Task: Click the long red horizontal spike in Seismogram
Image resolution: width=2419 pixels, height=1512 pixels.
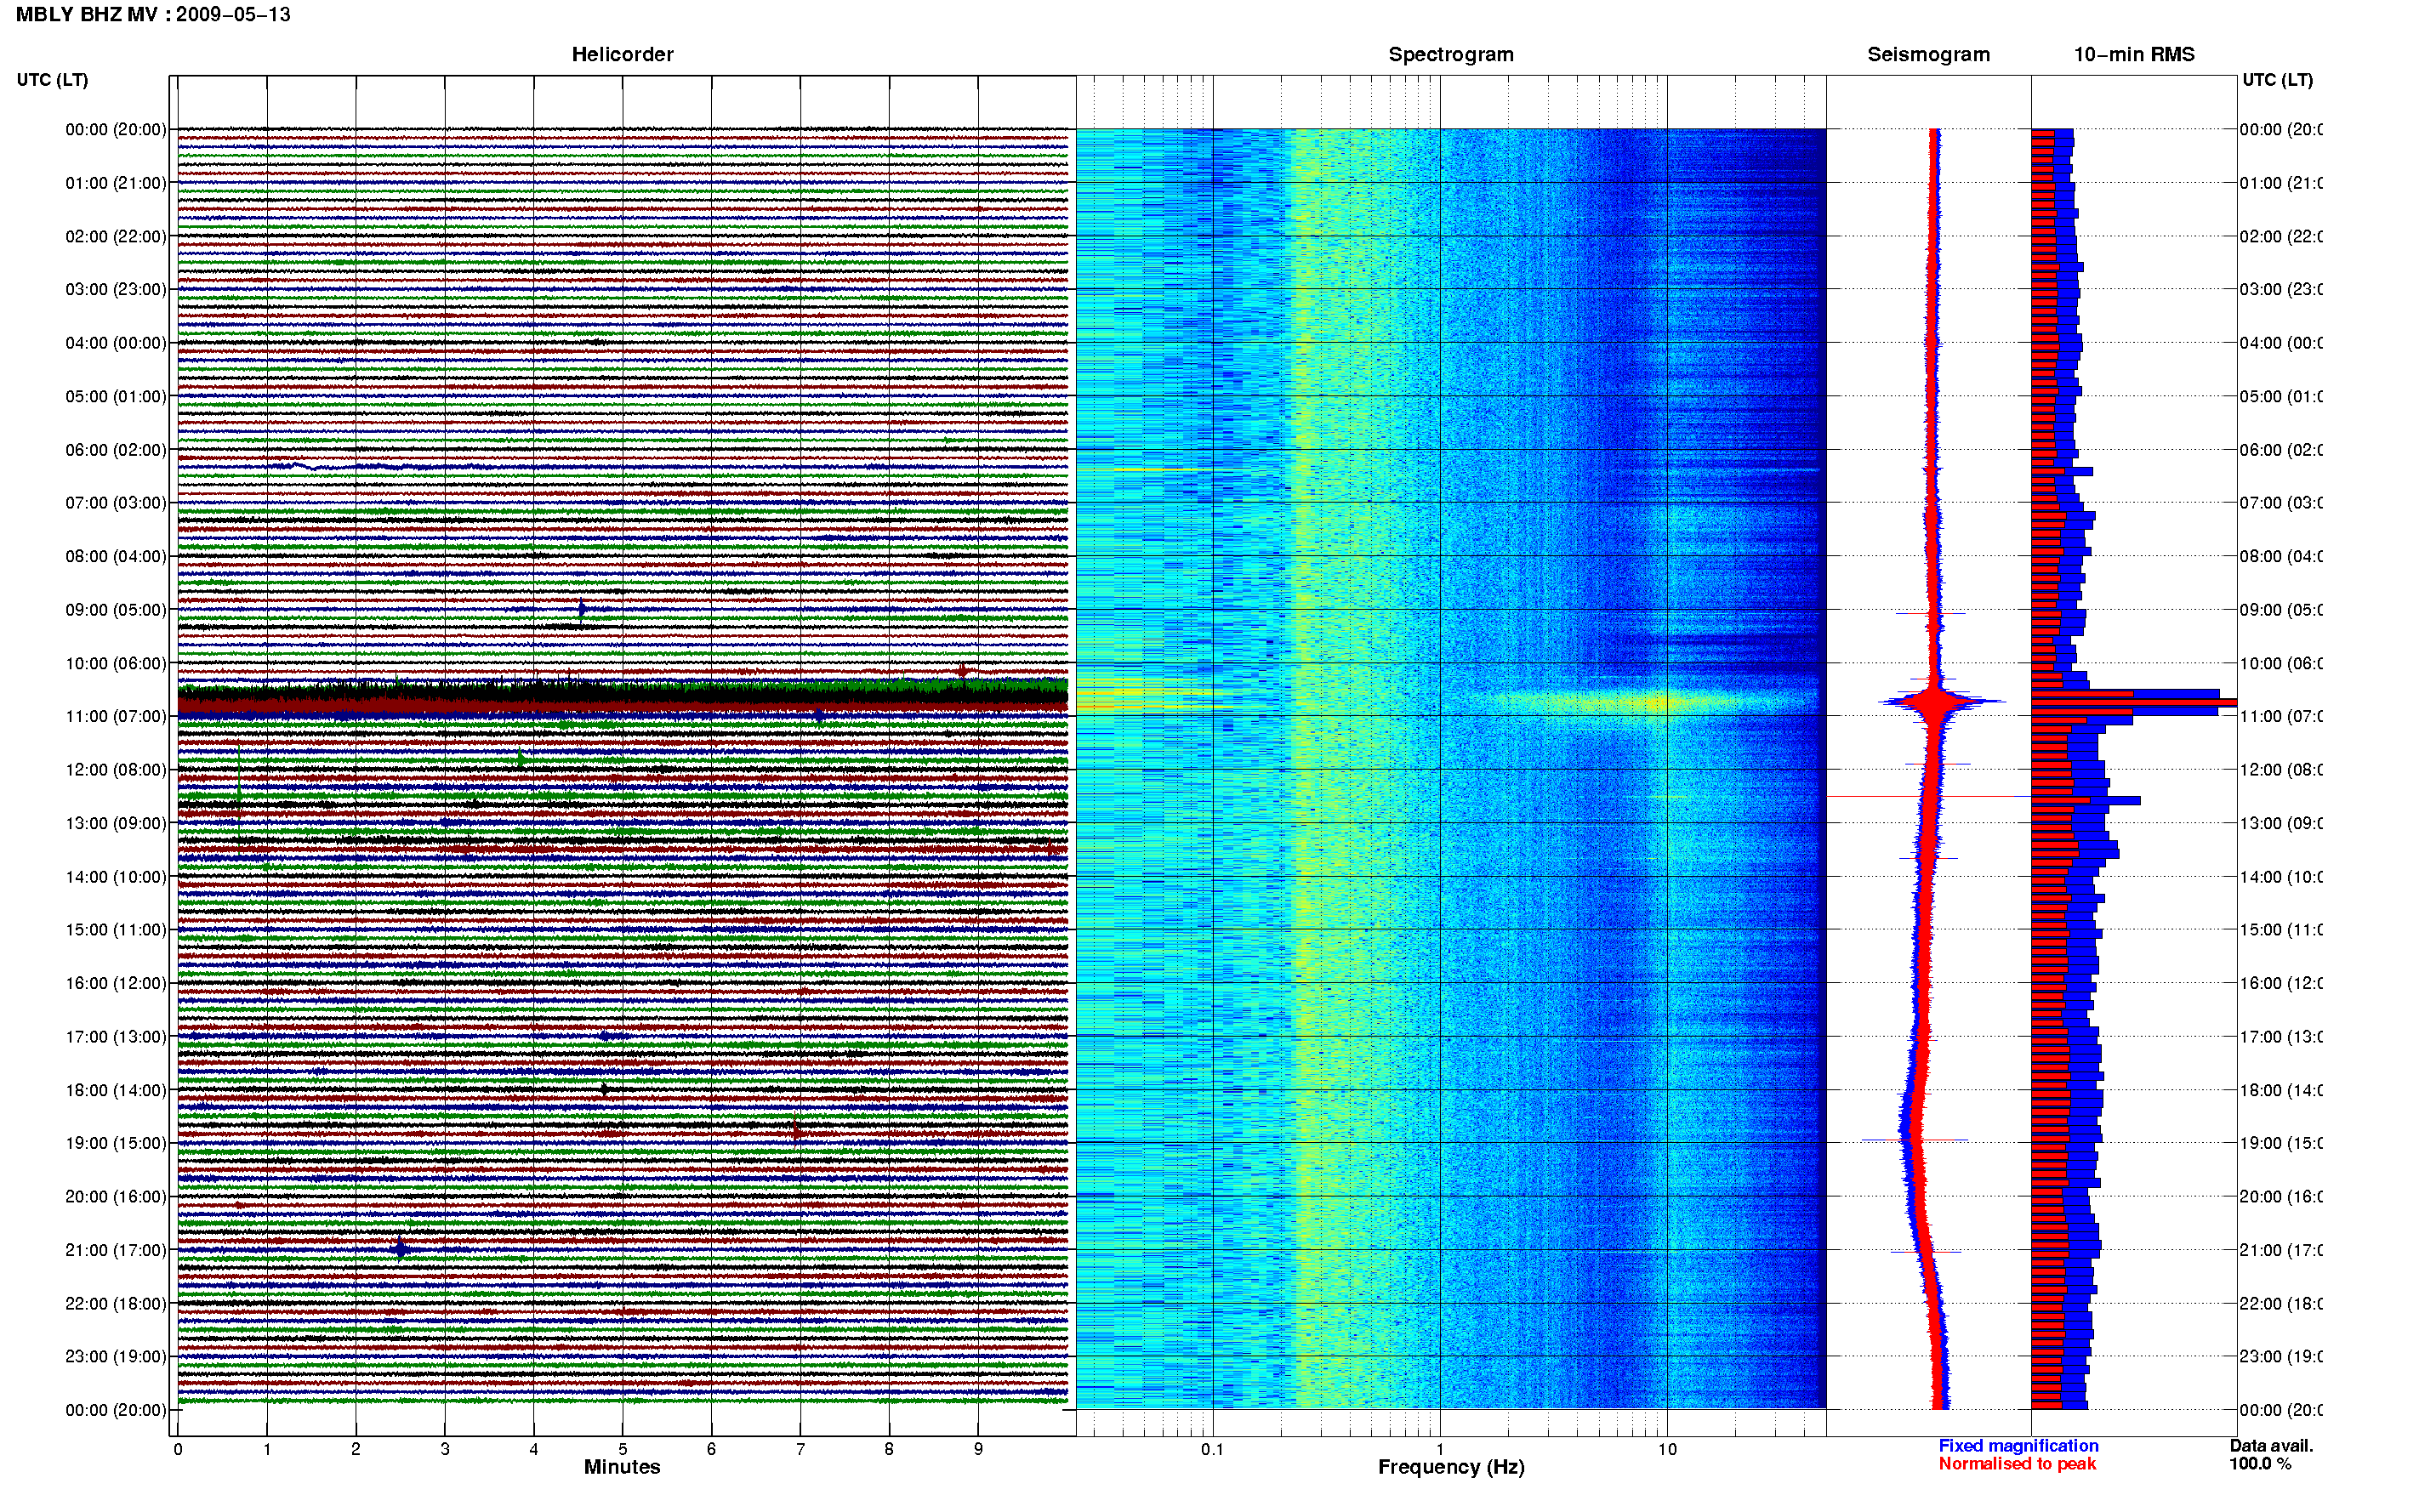Action: click(x=1928, y=797)
